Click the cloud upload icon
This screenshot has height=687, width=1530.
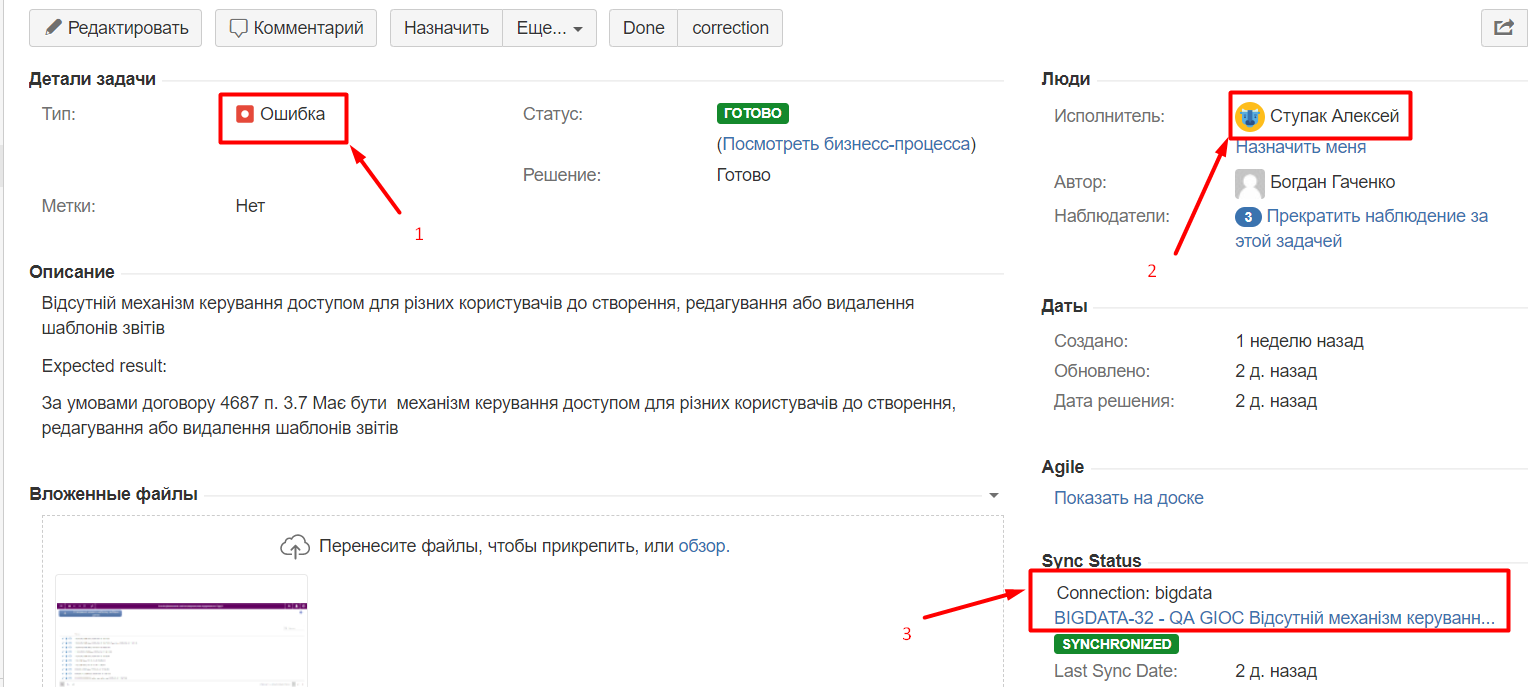pyautogui.click(x=294, y=547)
